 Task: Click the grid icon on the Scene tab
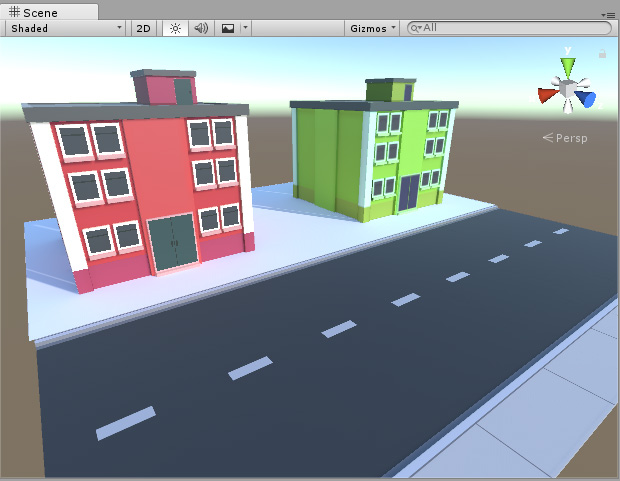click(14, 11)
